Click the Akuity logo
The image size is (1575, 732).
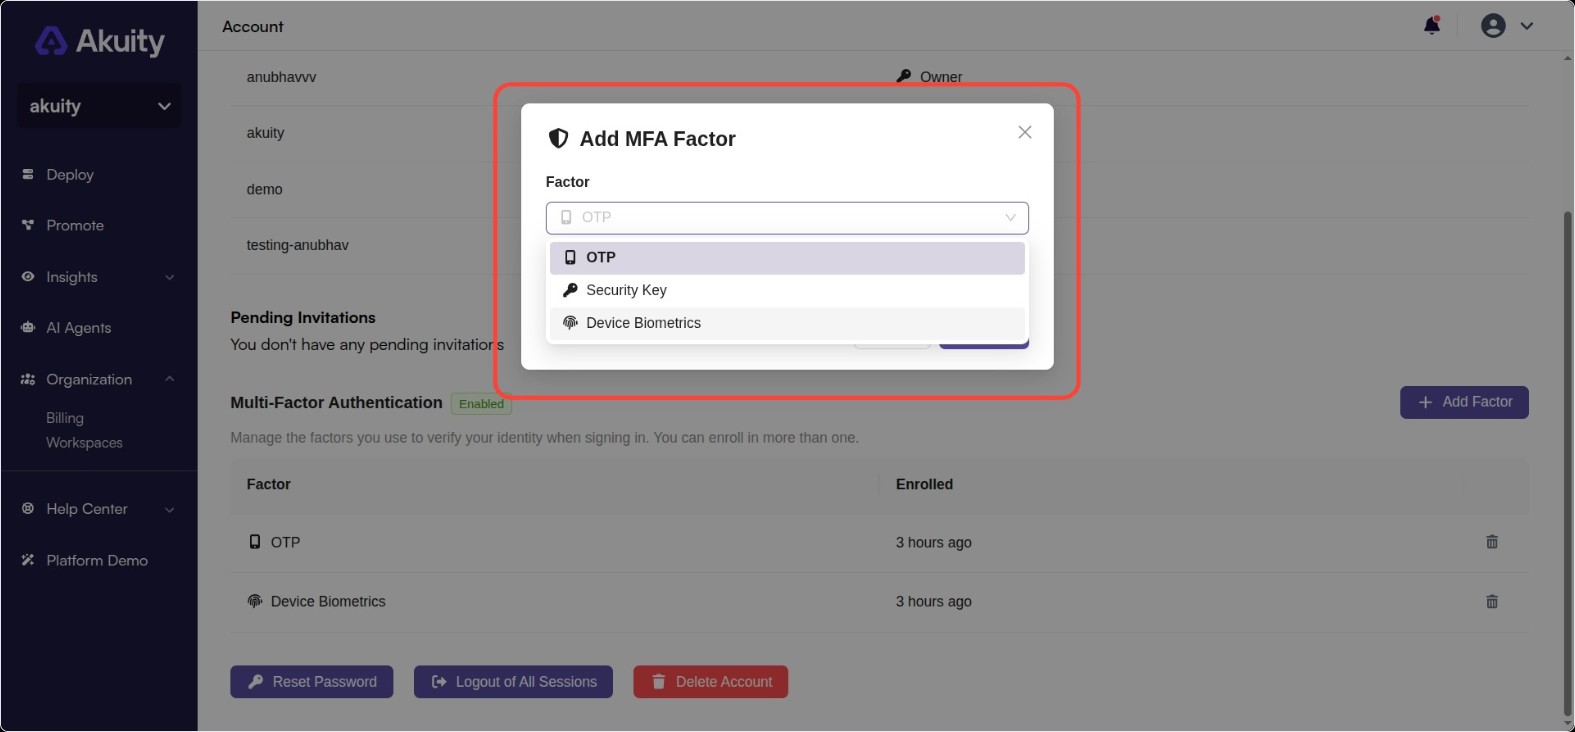point(99,41)
